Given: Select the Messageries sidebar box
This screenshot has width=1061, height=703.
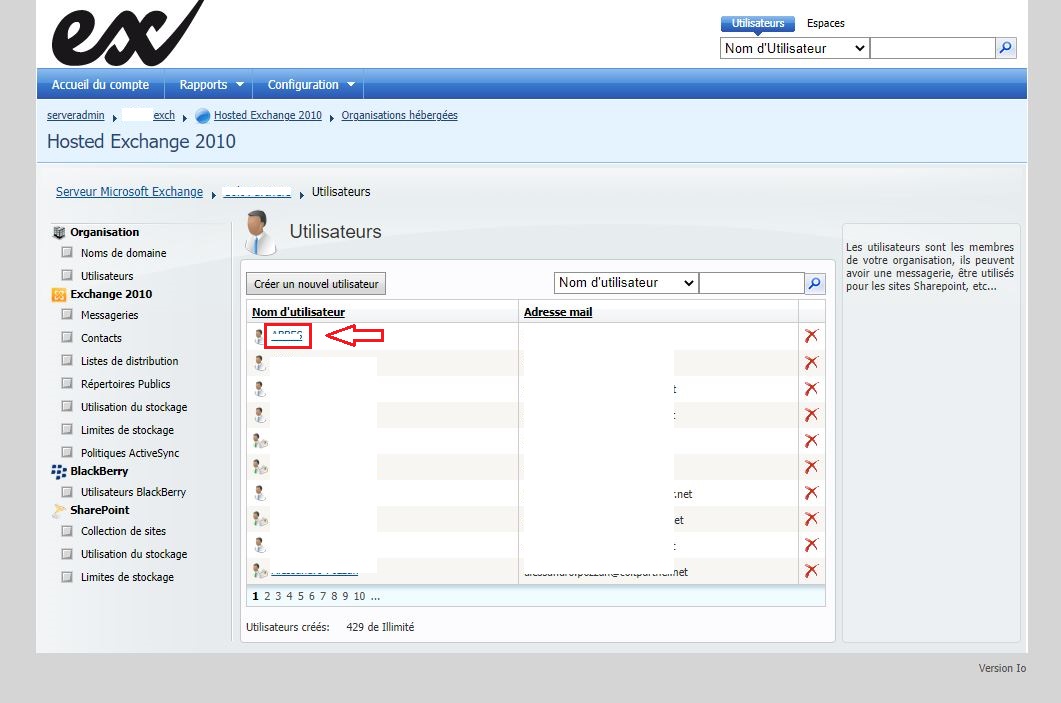Looking at the screenshot, I should [x=67, y=315].
